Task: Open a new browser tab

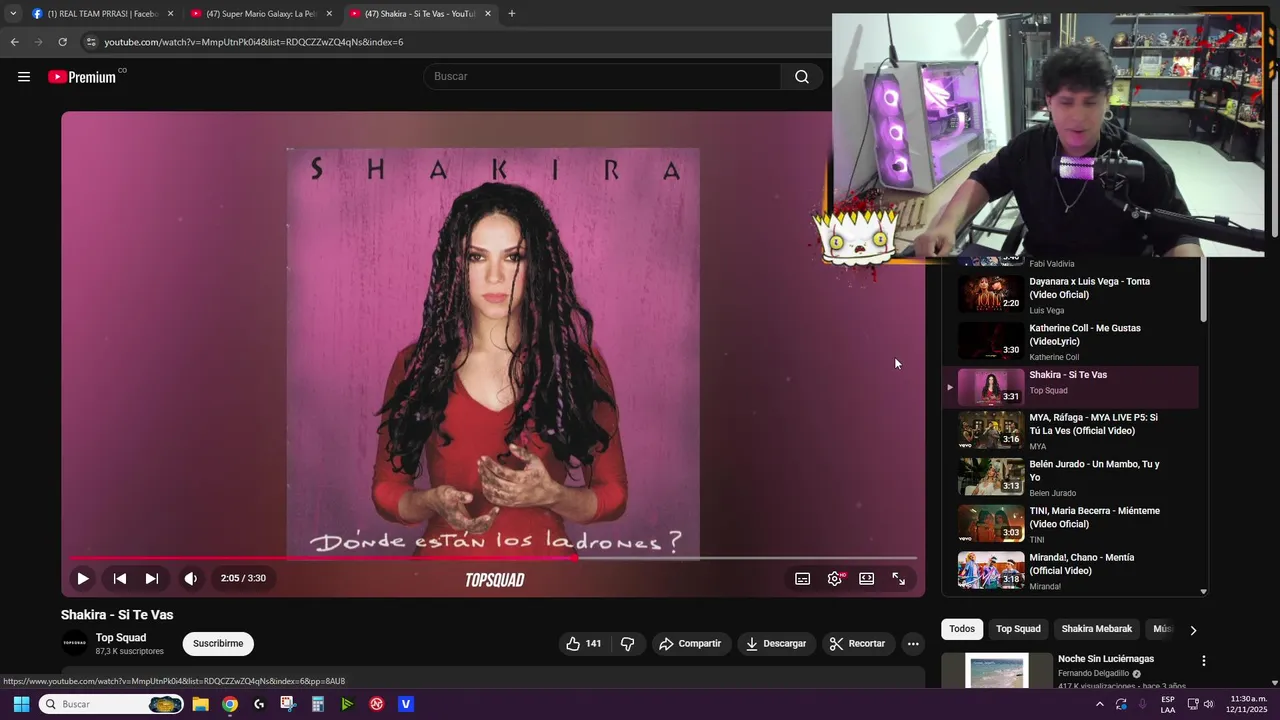Action: [x=512, y=14]
